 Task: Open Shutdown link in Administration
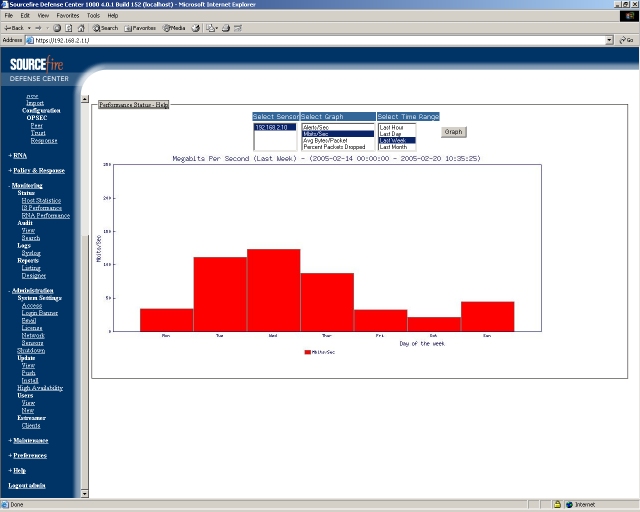click(31, 351)
